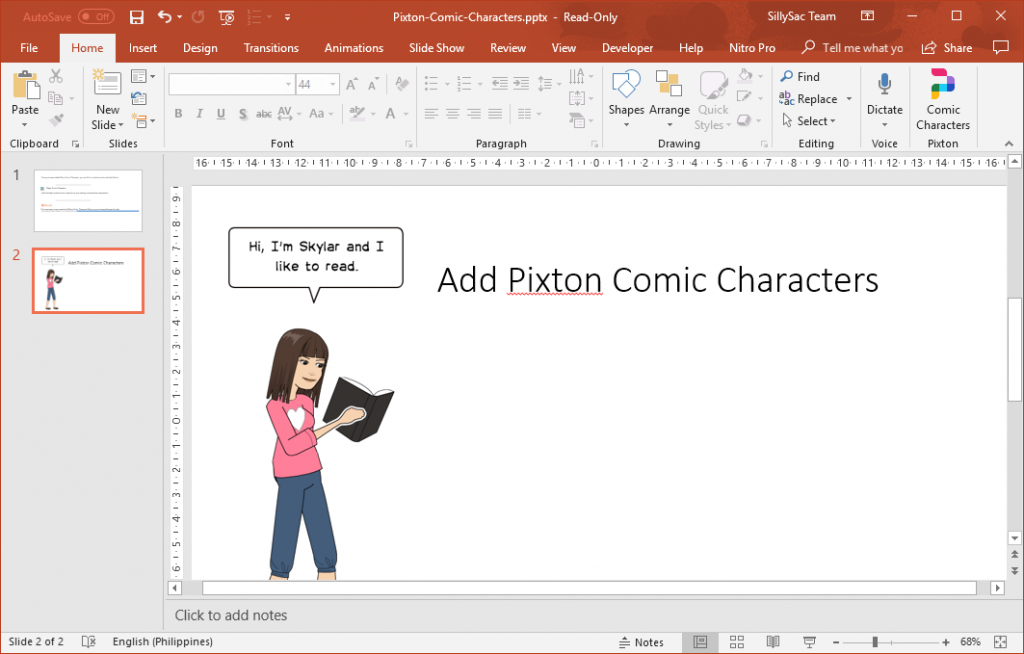The width and height of the screenshot is (1024, 654).
Task: Toggle italic formatting
Action: [x=198, y=113]
